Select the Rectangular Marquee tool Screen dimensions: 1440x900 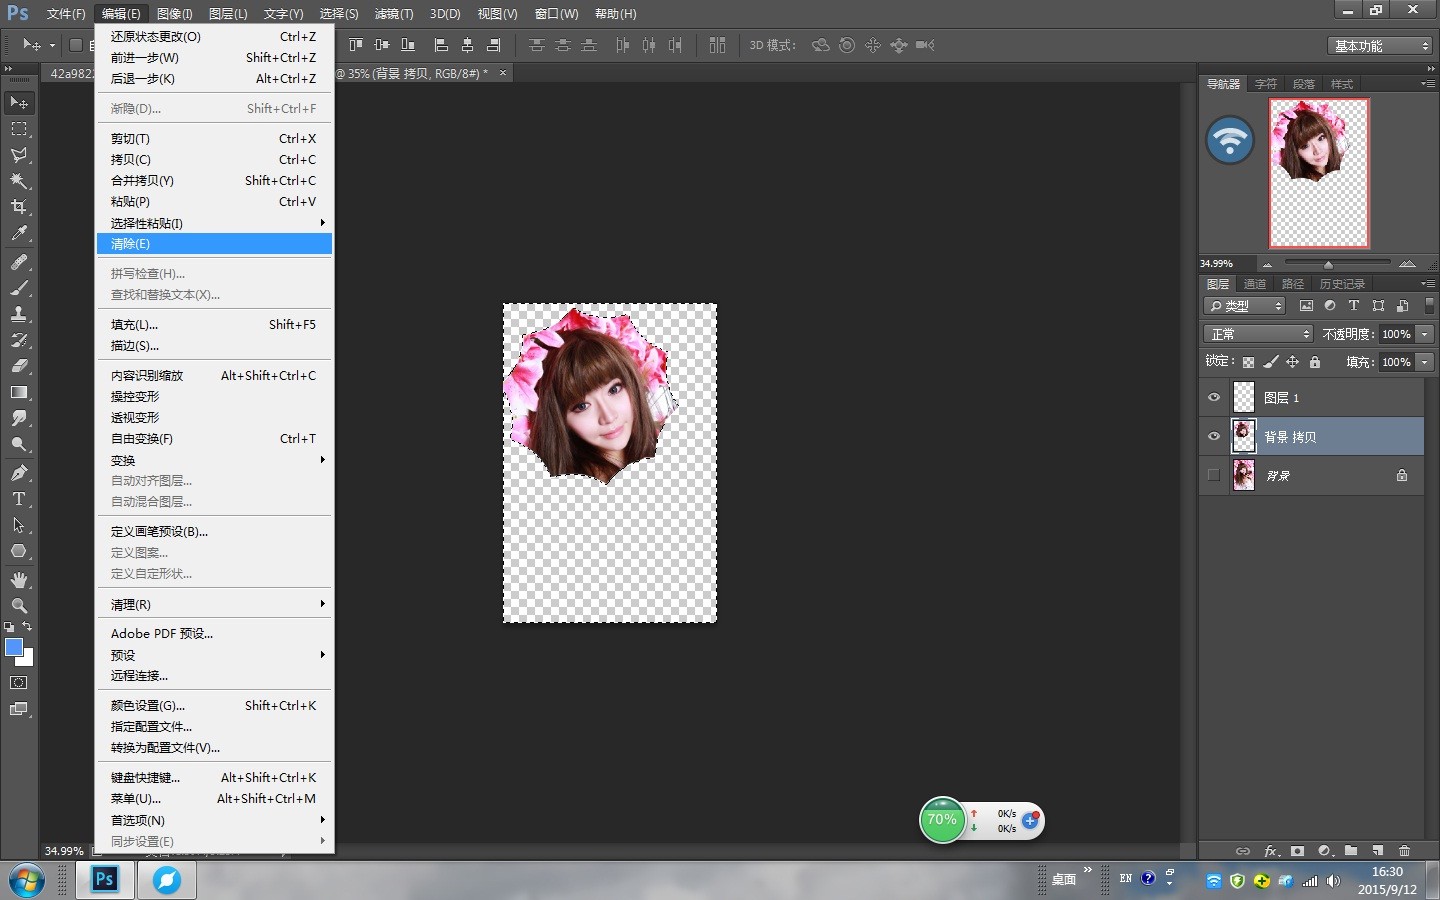coord(19,129)
